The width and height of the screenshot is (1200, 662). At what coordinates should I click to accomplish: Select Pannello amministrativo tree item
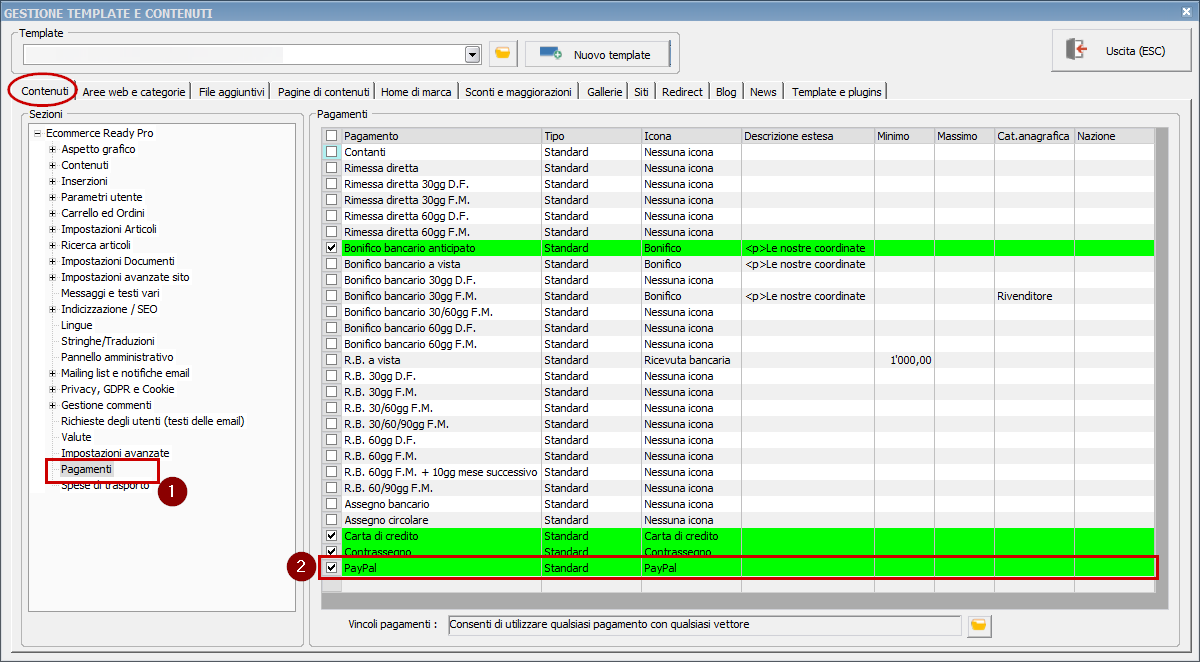(x=117, y=357)
